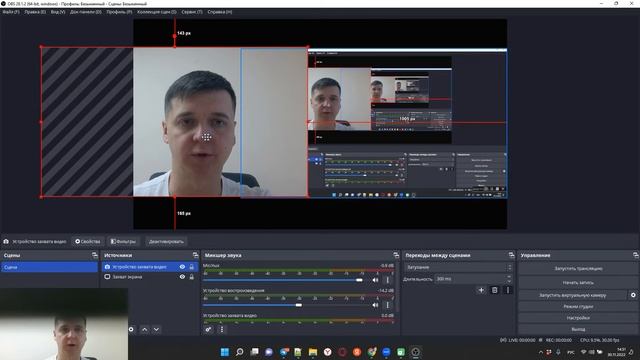Open Windows Start menu
The image size is (640, 360).
coord(224,352)
